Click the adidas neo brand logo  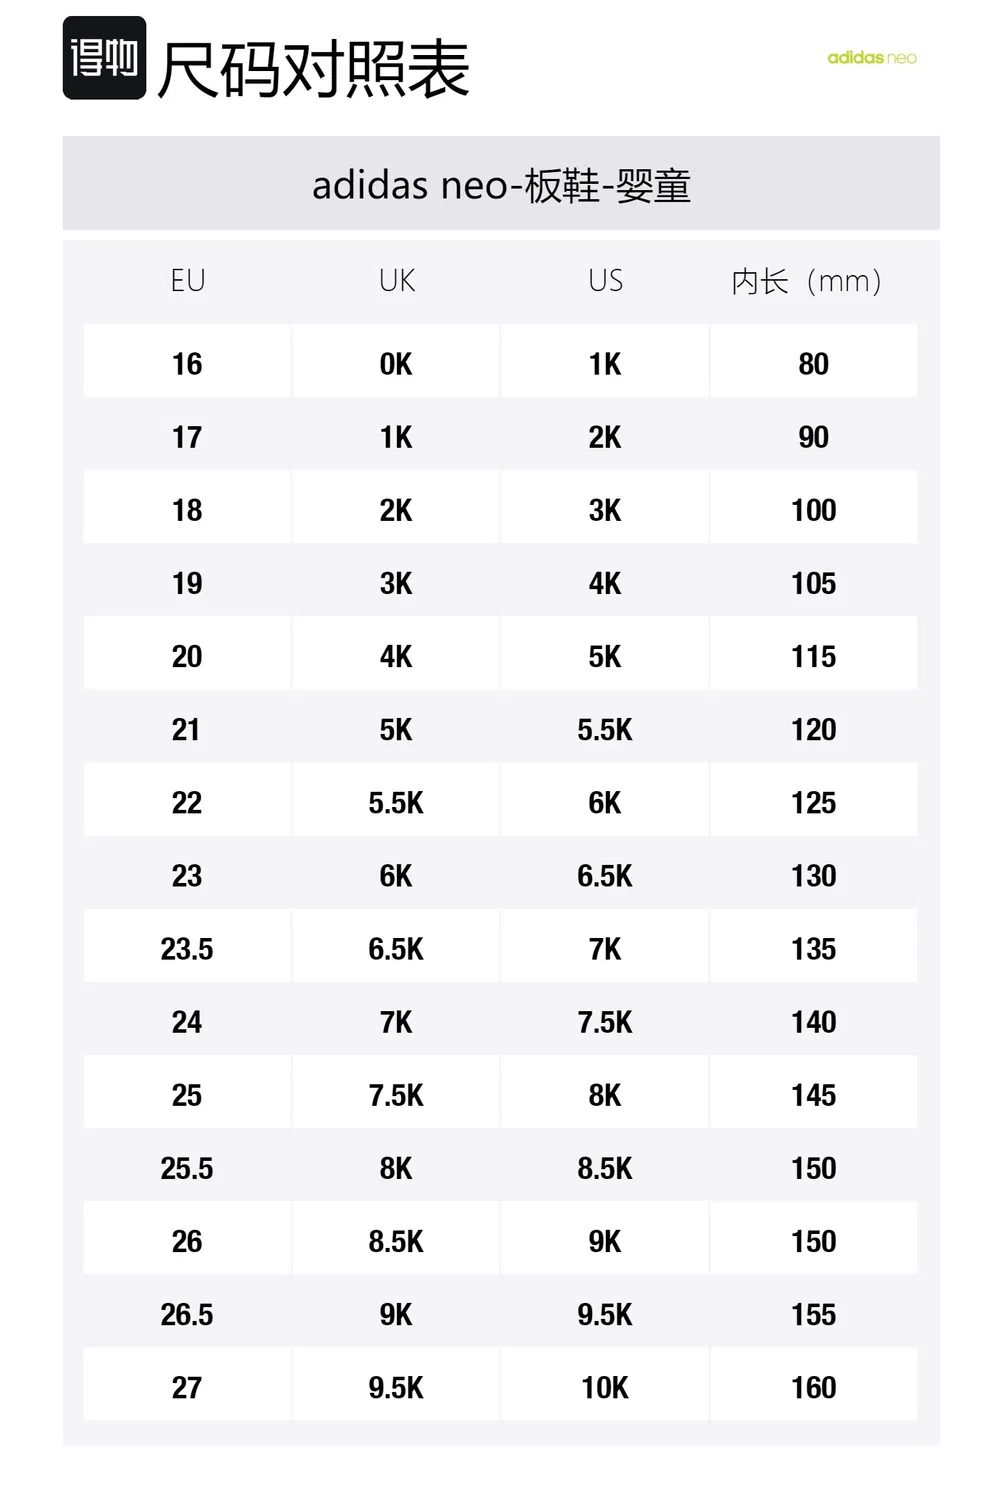(x=871, y=58)
